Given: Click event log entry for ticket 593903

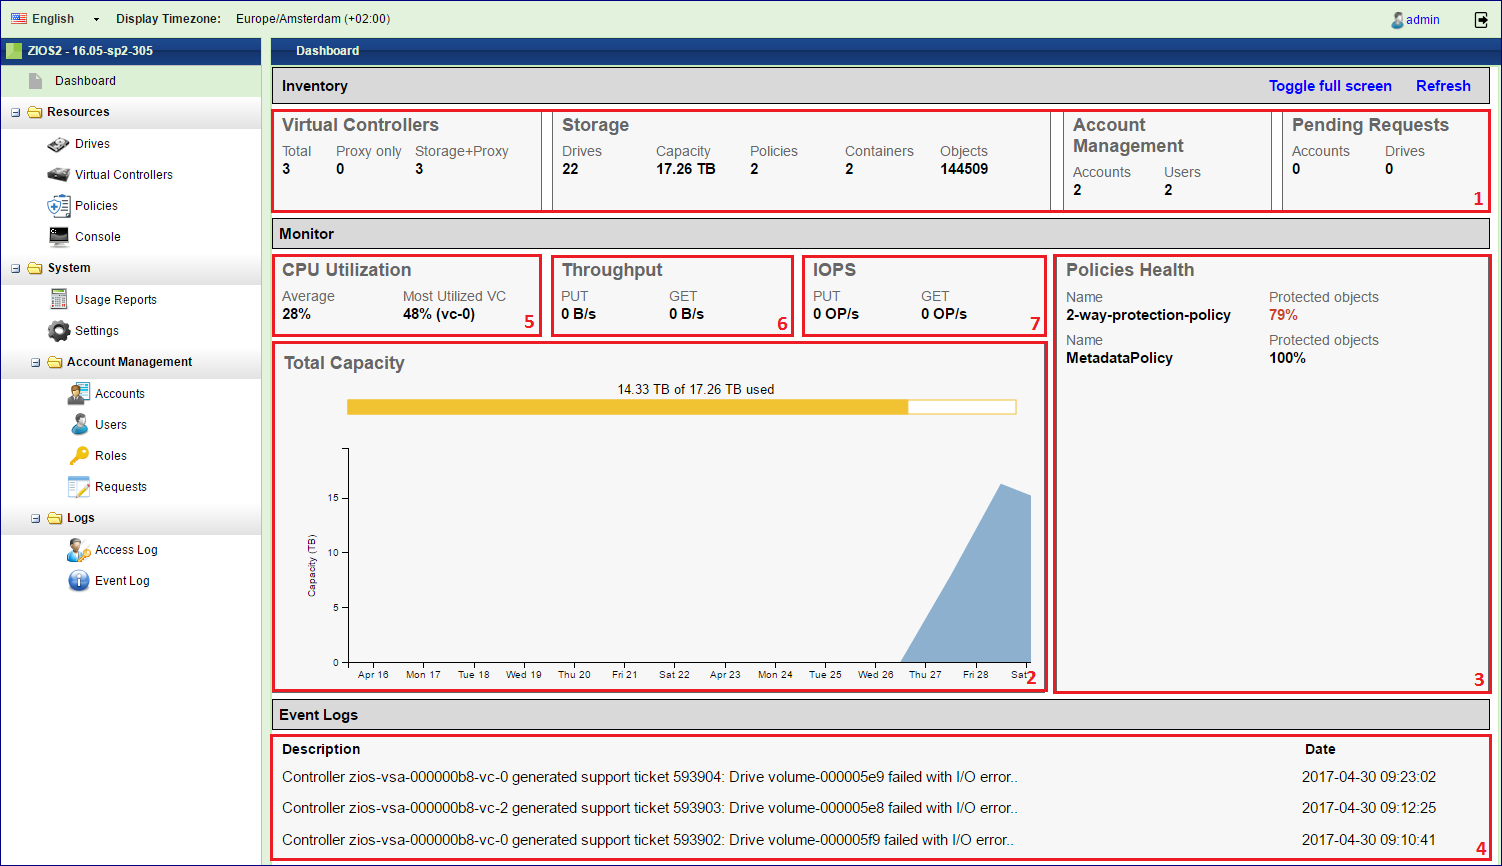Looking at the screenshot, I should (650, 808).
